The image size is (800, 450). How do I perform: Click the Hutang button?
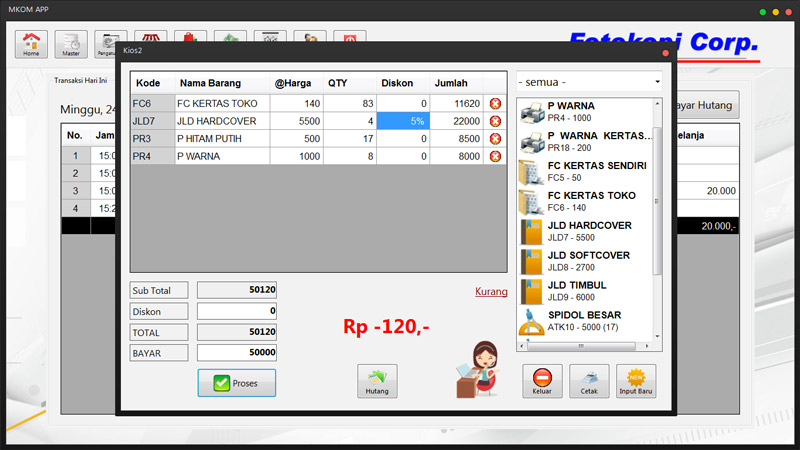tap(377, 381)
